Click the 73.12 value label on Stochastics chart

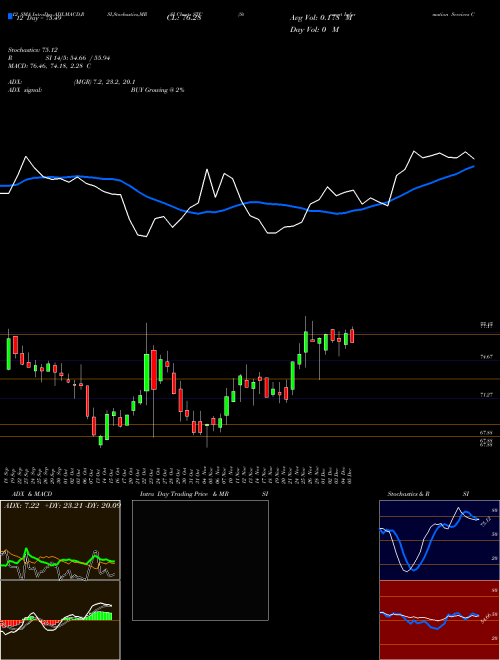485,522
